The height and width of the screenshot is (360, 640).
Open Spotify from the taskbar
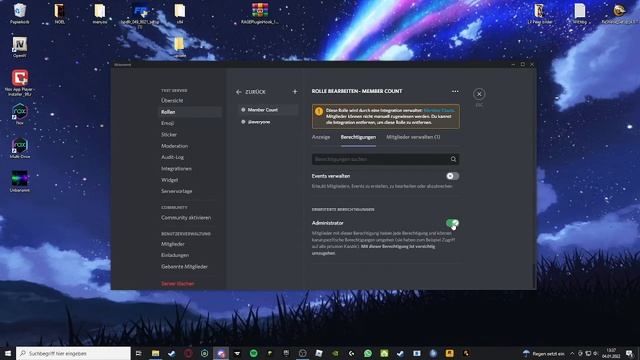click(x=253, y=353)
